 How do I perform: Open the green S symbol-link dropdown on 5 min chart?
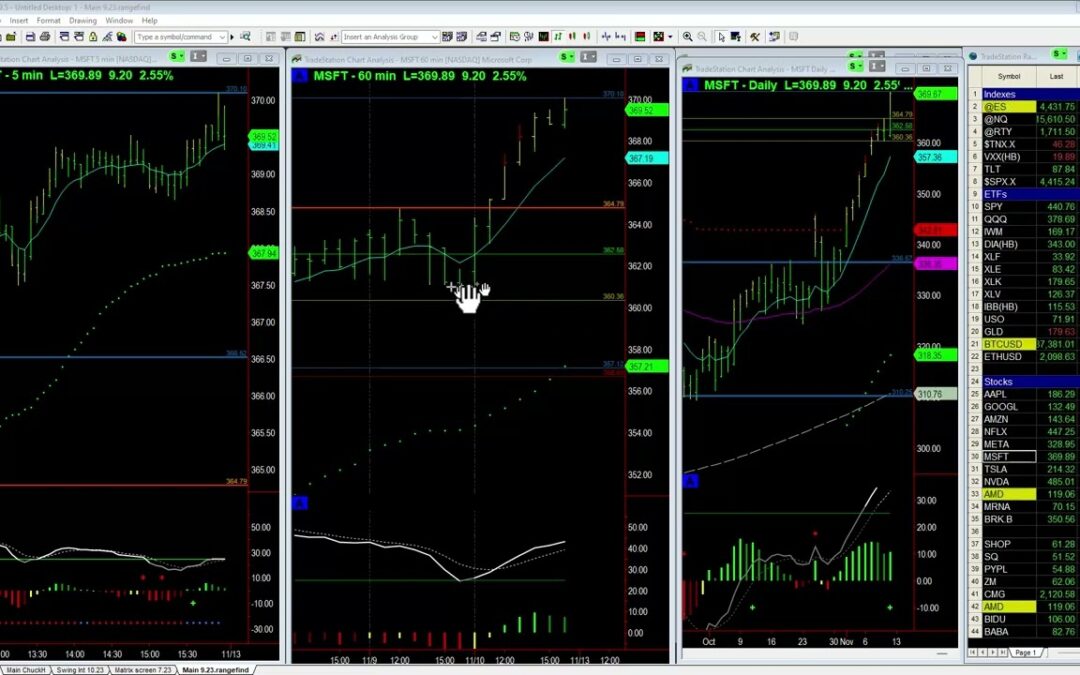tap(177, 56)
